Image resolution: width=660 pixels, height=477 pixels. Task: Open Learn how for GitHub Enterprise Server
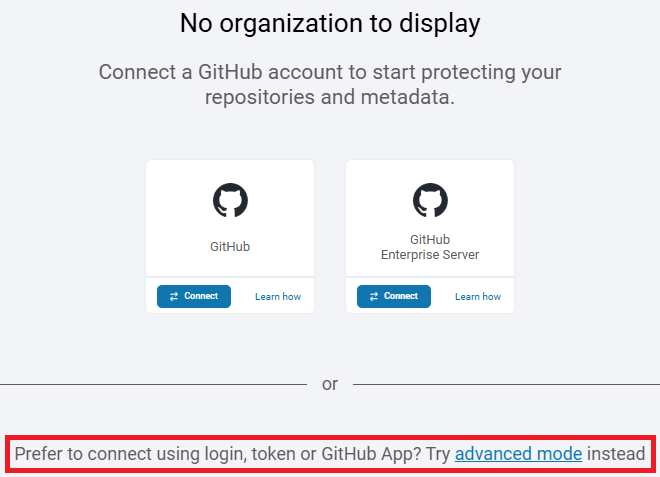pos(478,297)
